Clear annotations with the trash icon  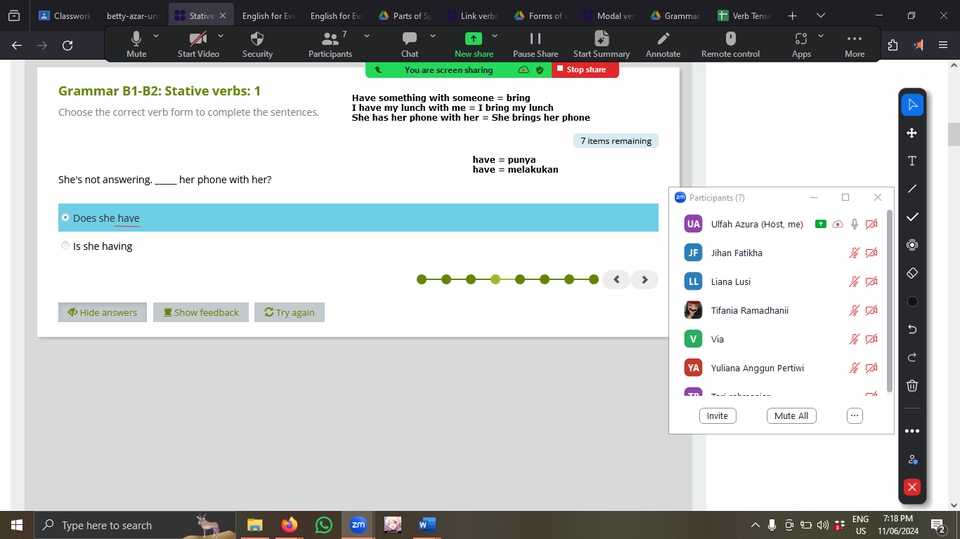click(912, 386)
